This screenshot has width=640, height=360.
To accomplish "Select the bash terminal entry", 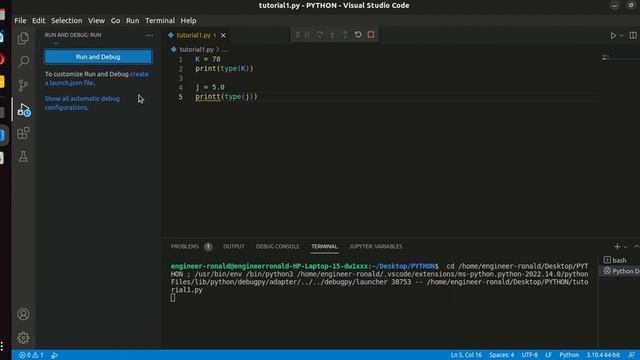I will tap(620, 260).
